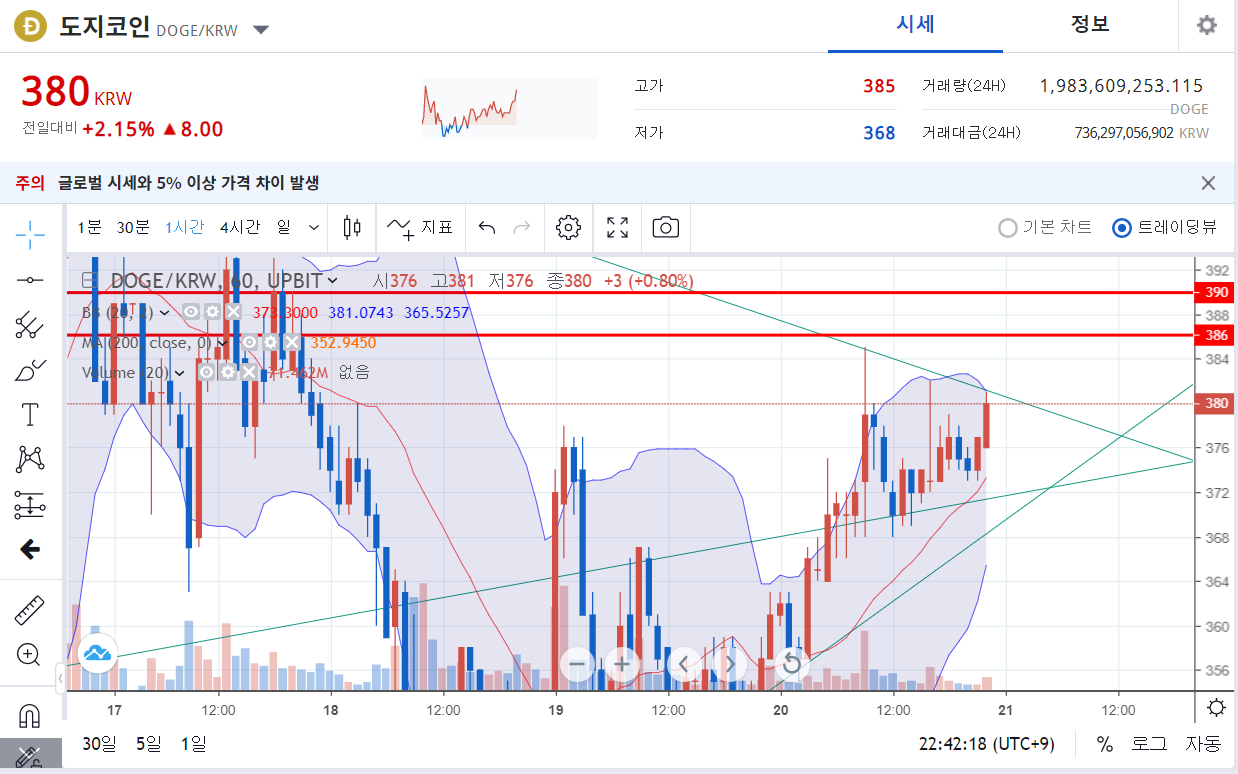Toggle the 로그 log scale
The height and width of the screenshot is (774, 1238).
(x=1149, y=744)
